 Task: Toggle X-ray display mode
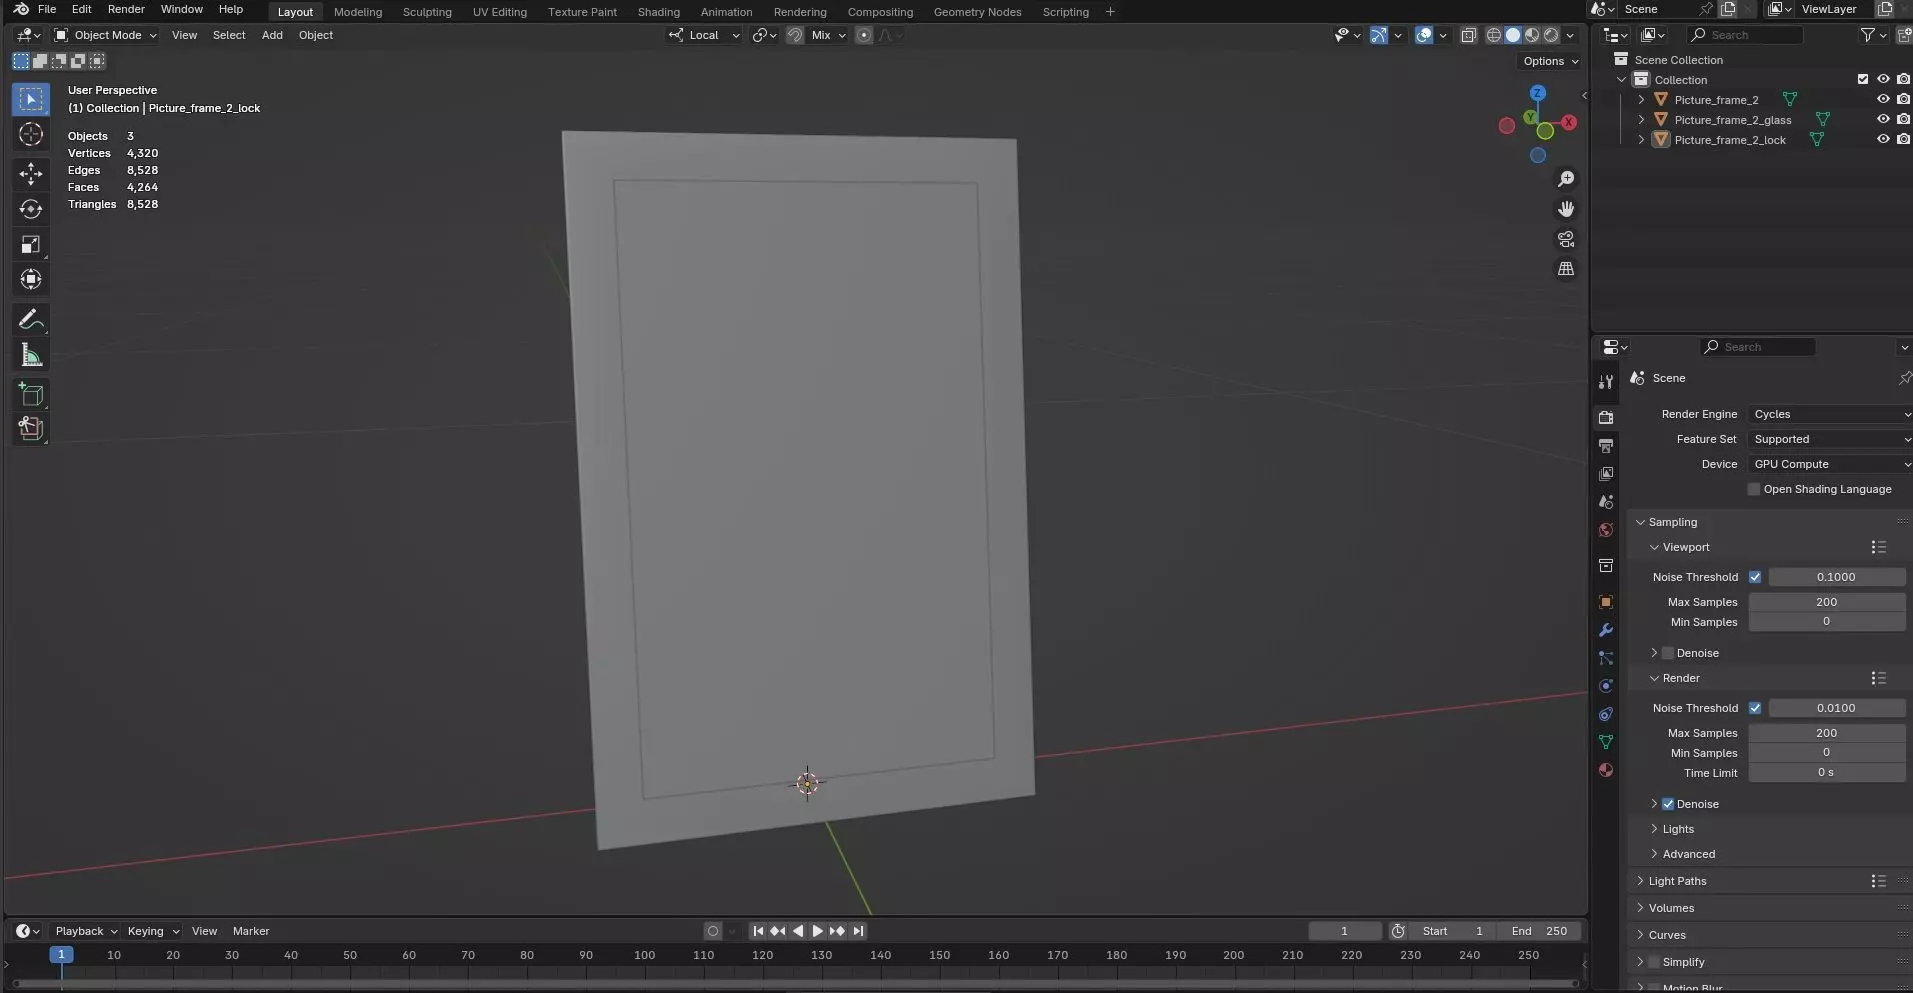[1468, 35]
